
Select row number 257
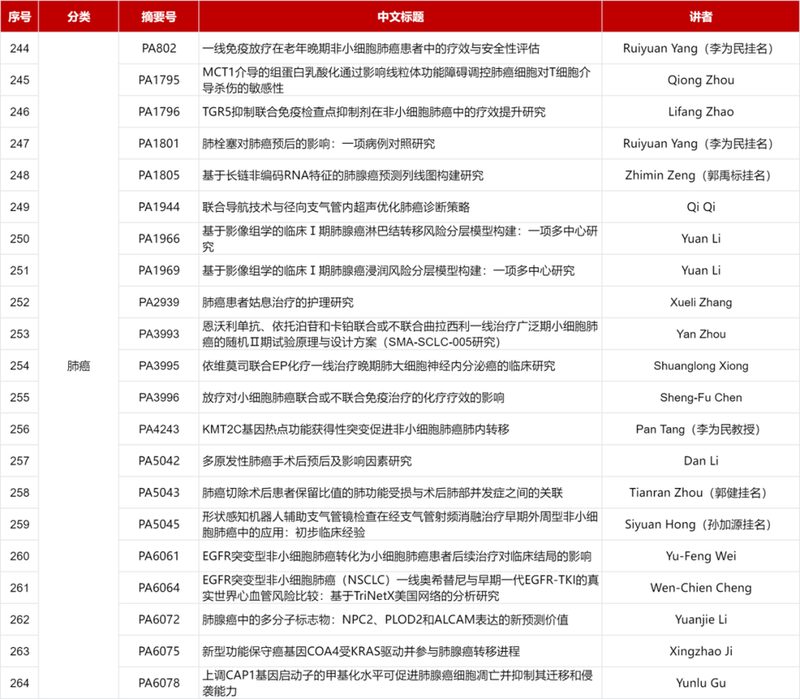pyautogui.click(x=19, y=461)
